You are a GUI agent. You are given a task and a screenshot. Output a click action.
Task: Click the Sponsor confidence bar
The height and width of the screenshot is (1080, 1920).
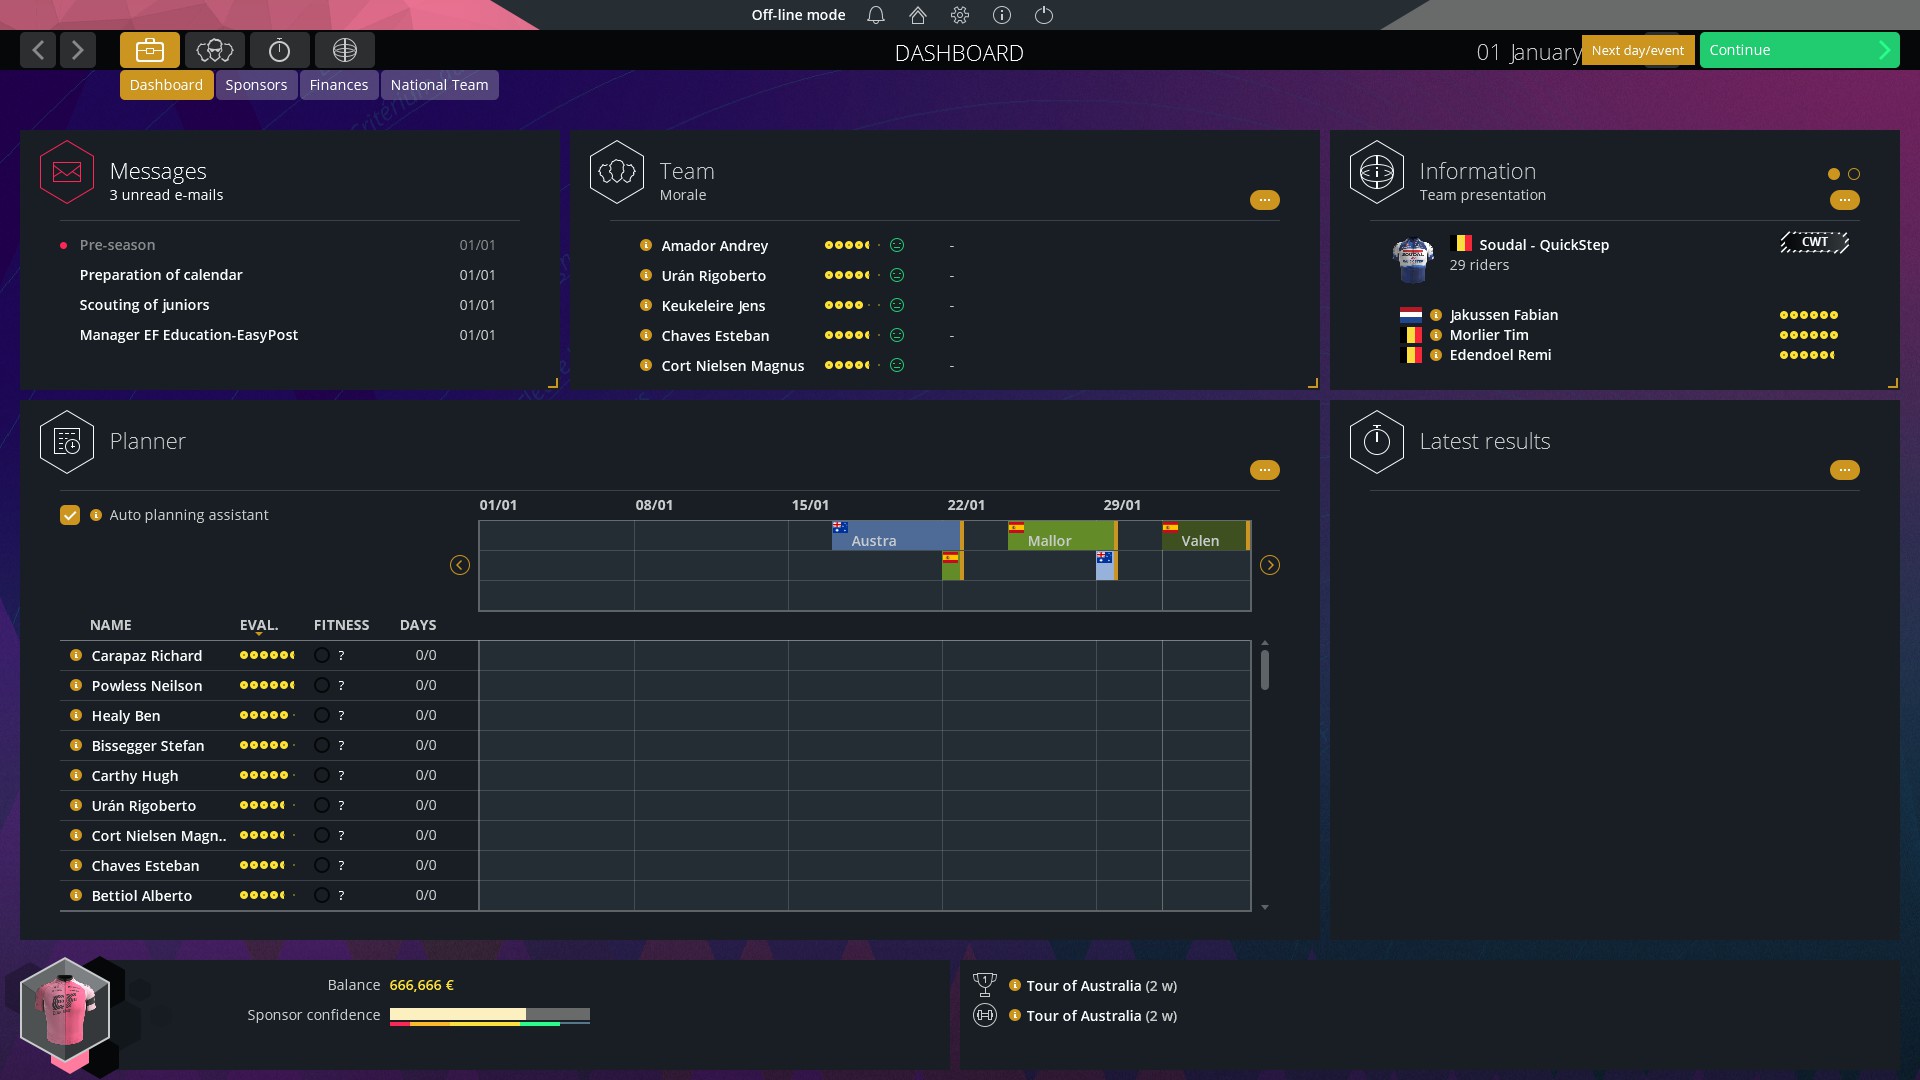pyautogui.click(x=490, y=1016)
